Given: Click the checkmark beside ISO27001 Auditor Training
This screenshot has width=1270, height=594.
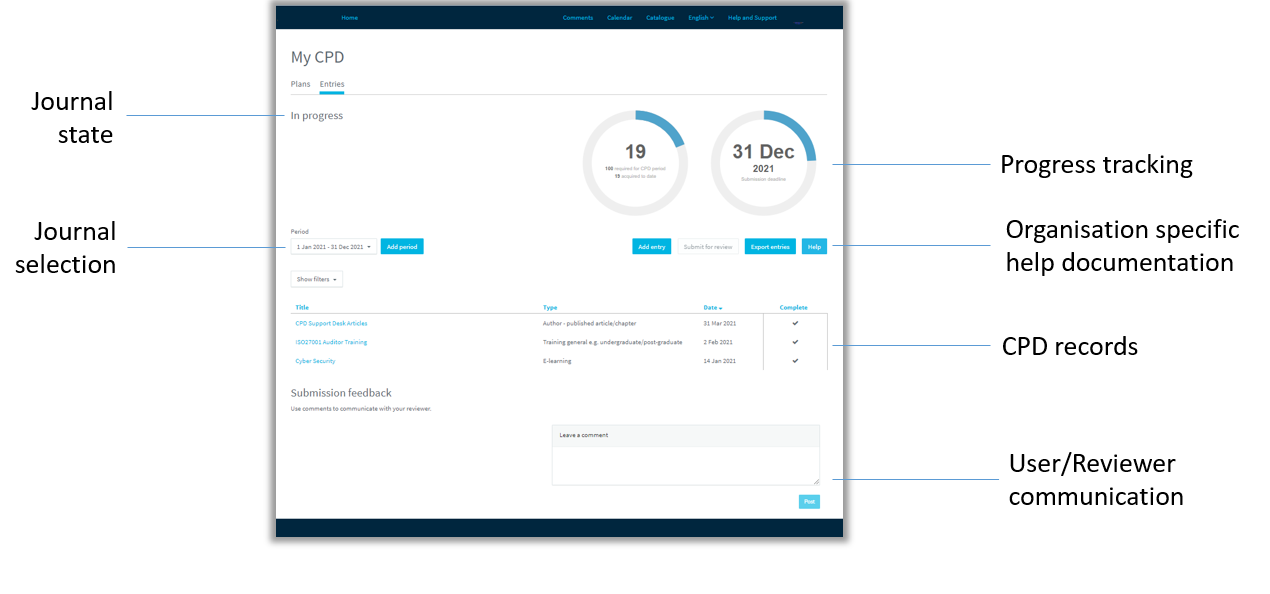Looking at the screenshot, I should (794, 341).
